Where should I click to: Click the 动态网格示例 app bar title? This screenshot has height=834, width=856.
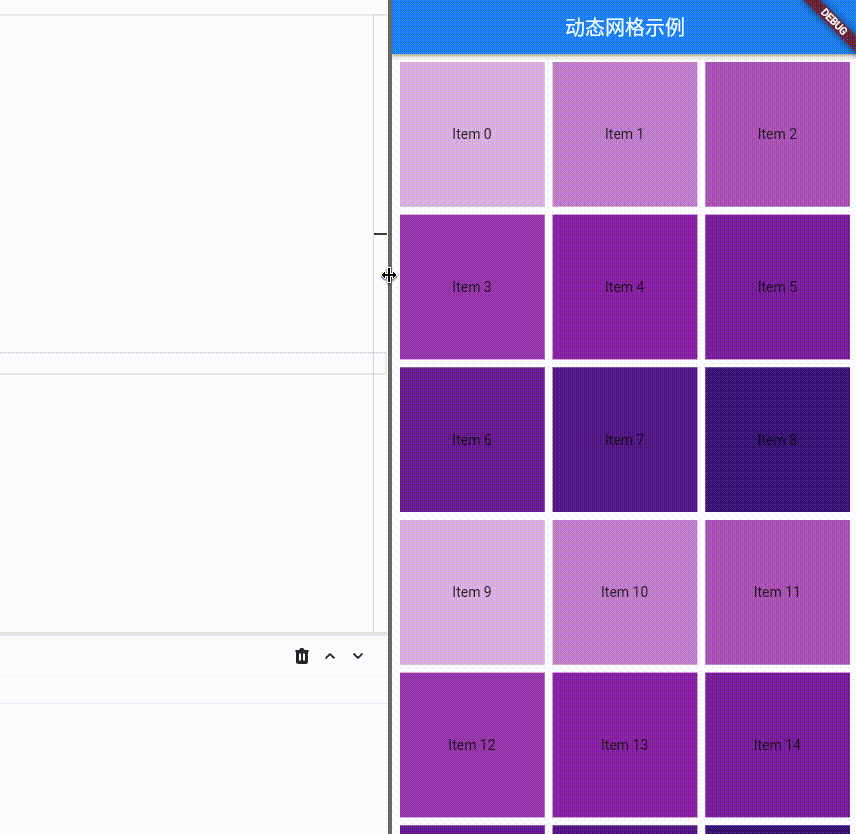click(x=624, y=27)
